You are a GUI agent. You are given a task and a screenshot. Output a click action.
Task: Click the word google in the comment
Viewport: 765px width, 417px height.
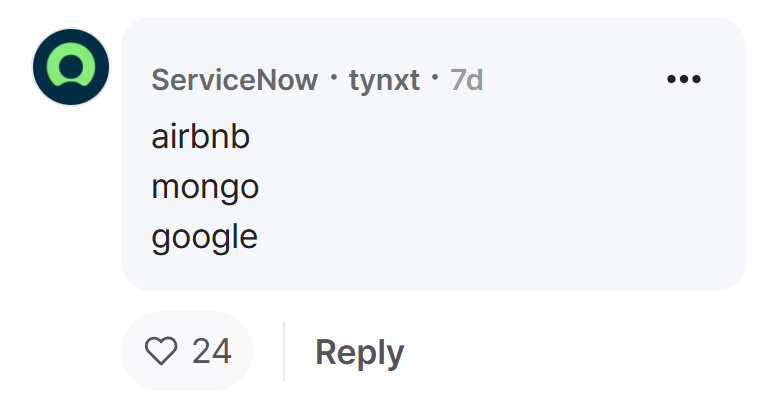tap(204, 238)
